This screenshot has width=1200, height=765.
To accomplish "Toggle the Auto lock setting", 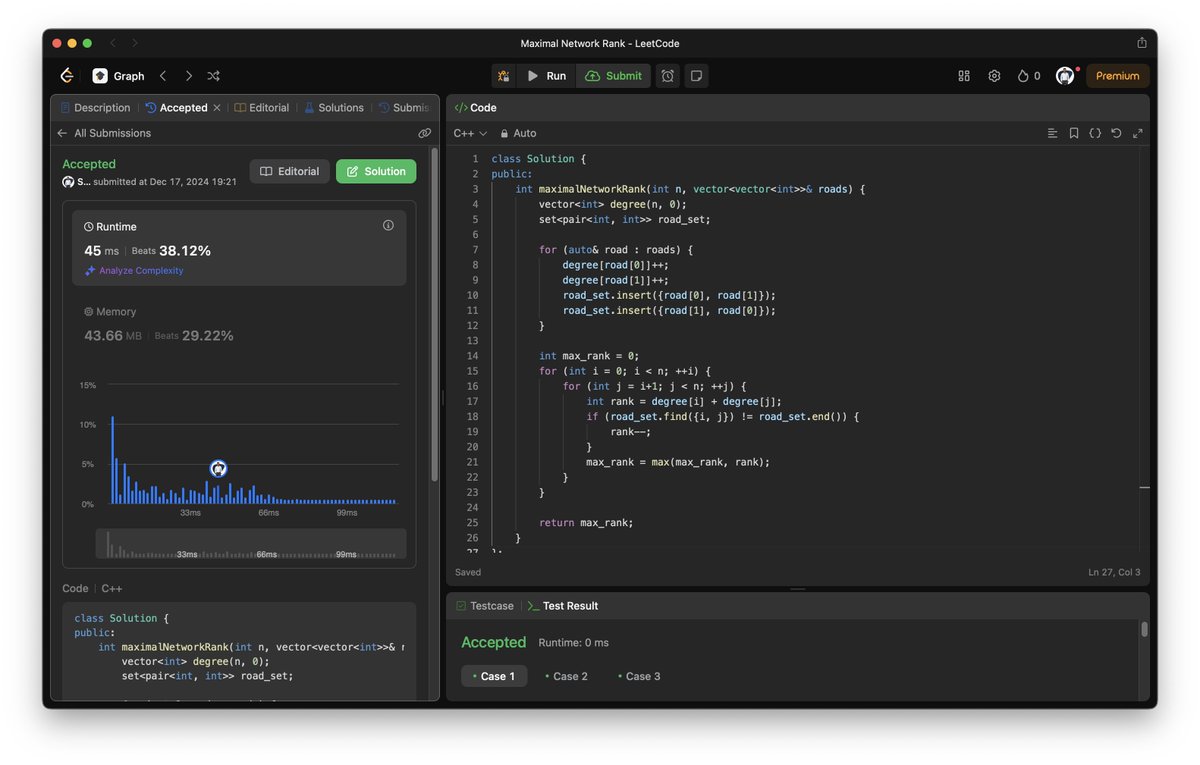I will 519,133.
